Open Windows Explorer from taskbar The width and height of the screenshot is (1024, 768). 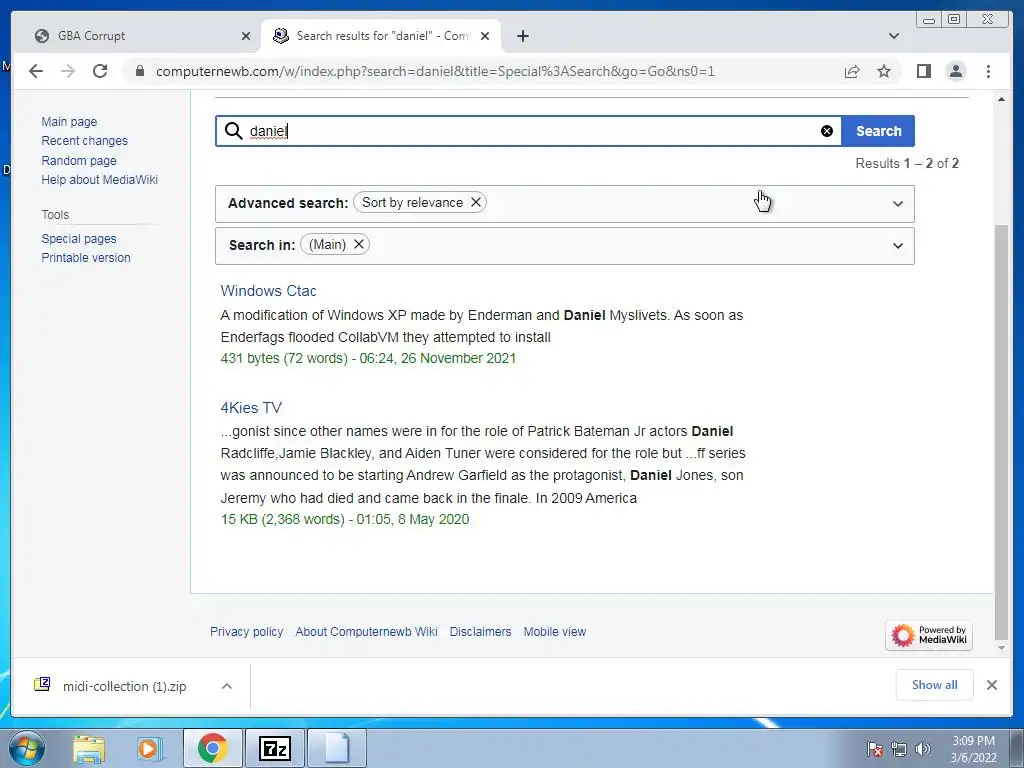click(x=88, y=748)
